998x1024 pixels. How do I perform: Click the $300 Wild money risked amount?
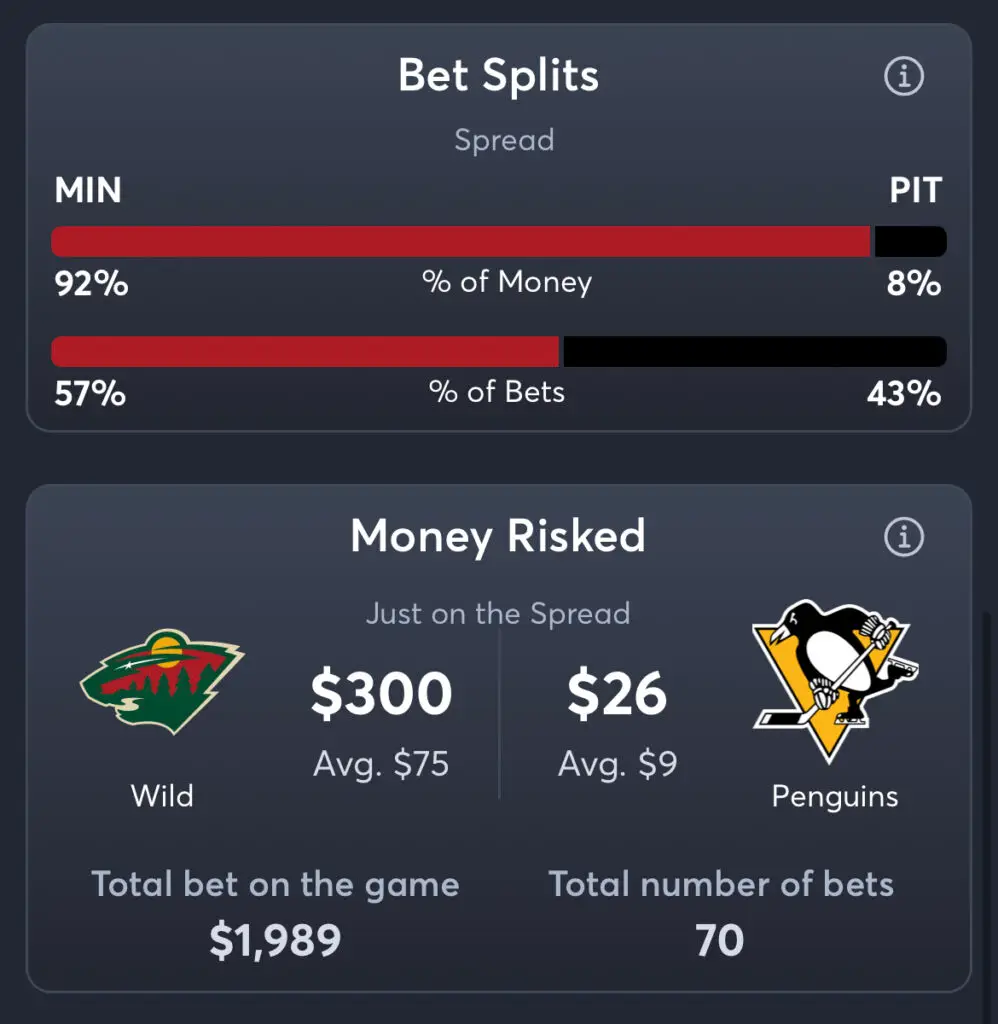(x=381, y=694)
